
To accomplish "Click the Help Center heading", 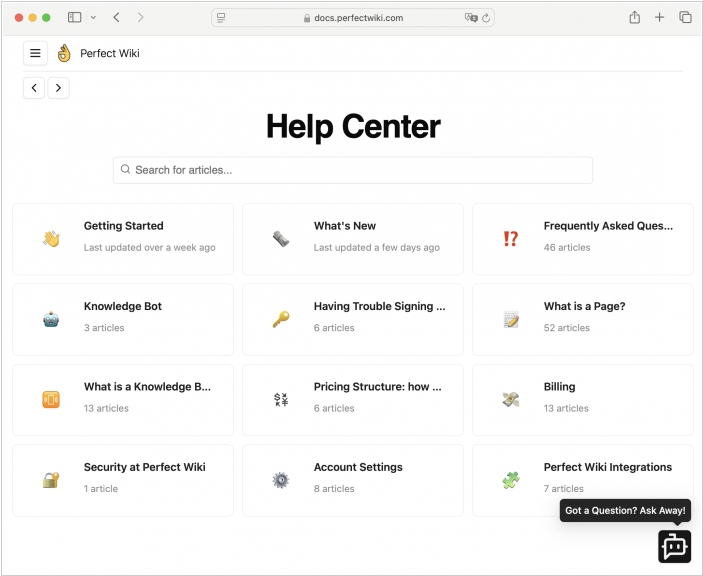I will tap(353, 126).
